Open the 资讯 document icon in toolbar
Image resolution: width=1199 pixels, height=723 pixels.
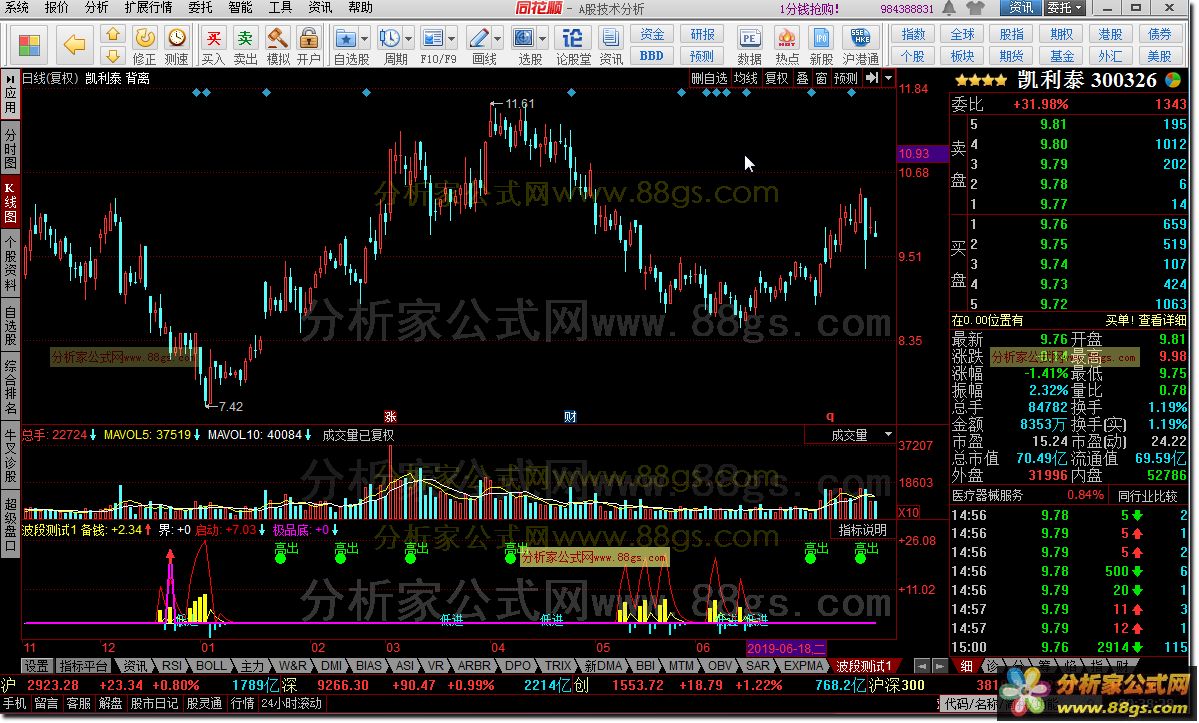(x=610, y=37)
